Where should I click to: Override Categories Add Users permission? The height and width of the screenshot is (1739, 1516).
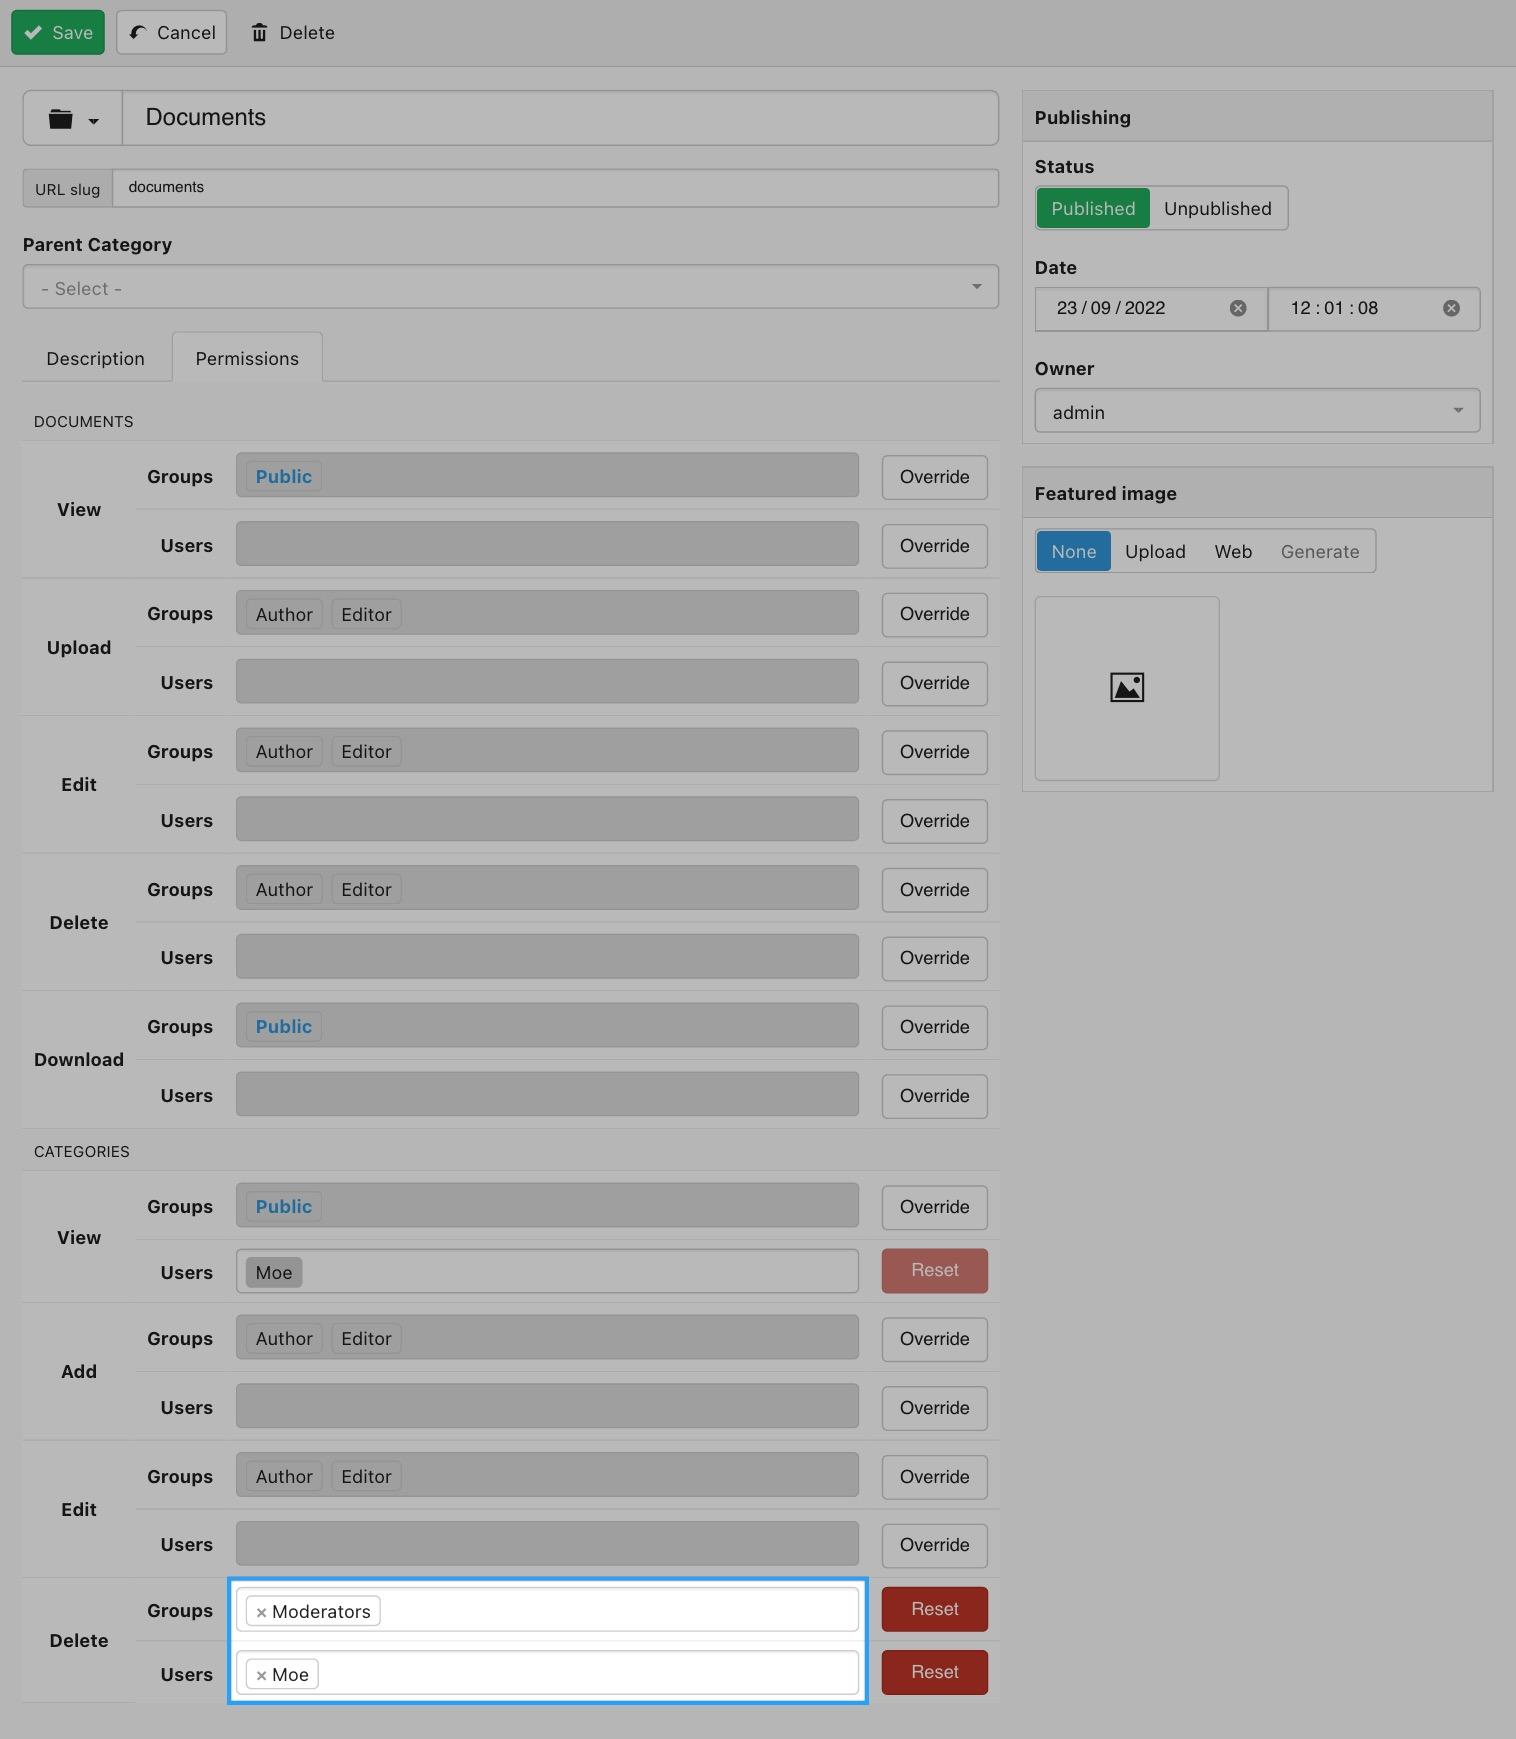click(934, 1408)
